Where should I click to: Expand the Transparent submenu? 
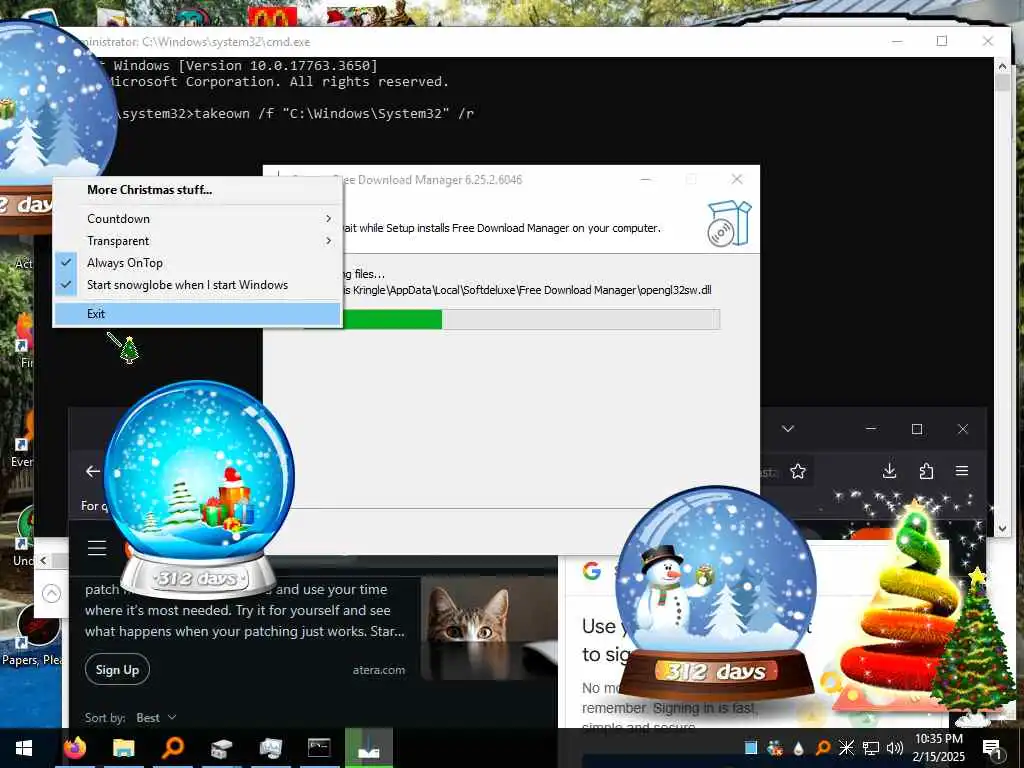tap(197, 240)
